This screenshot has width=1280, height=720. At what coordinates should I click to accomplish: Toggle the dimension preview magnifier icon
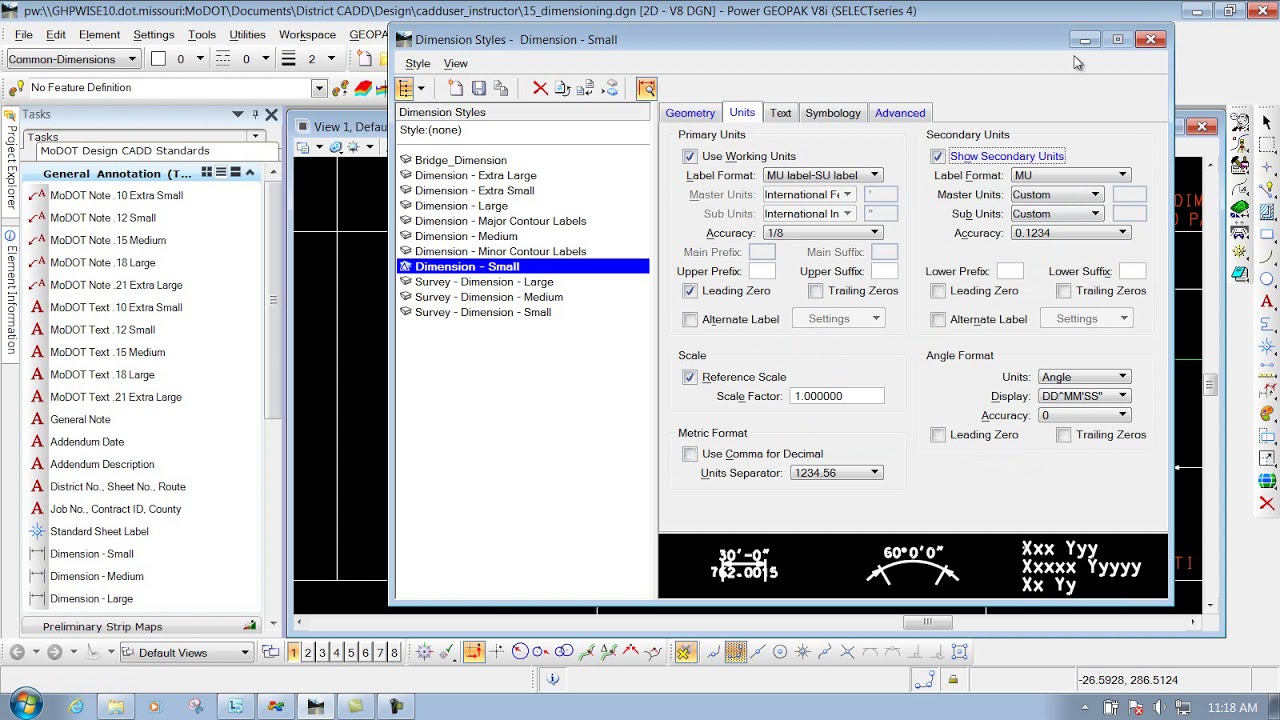pos(646,88)
